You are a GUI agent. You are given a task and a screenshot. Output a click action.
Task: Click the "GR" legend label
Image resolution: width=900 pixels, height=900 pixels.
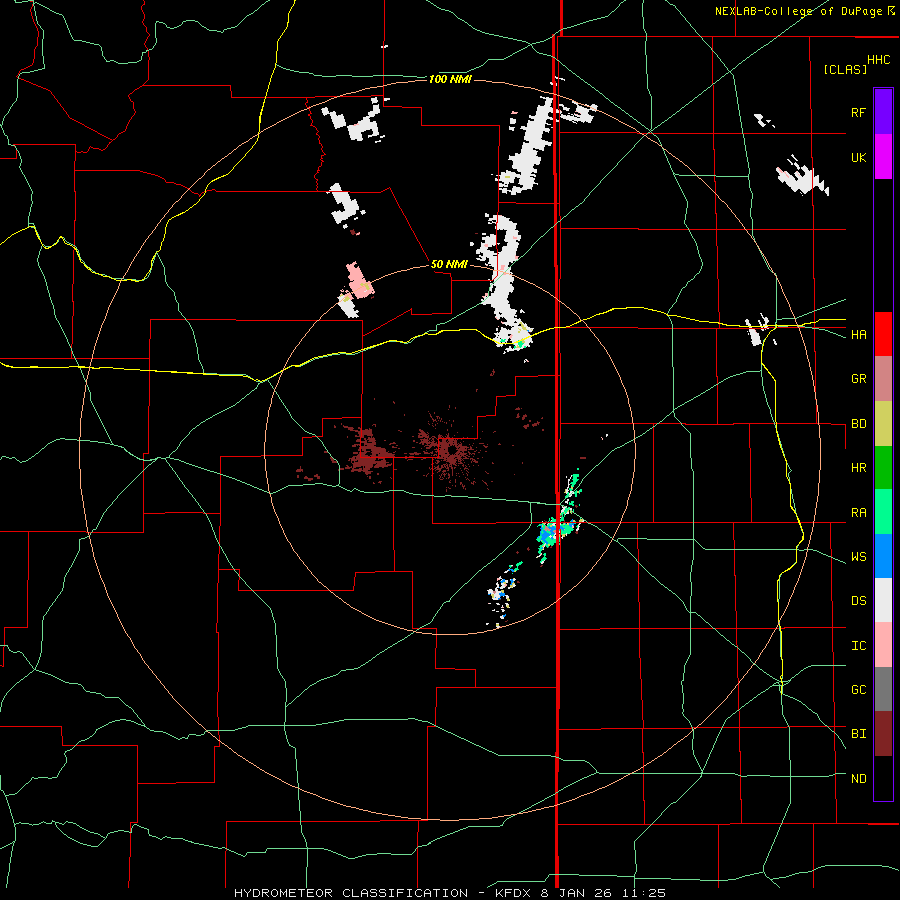tap(858, 379)
